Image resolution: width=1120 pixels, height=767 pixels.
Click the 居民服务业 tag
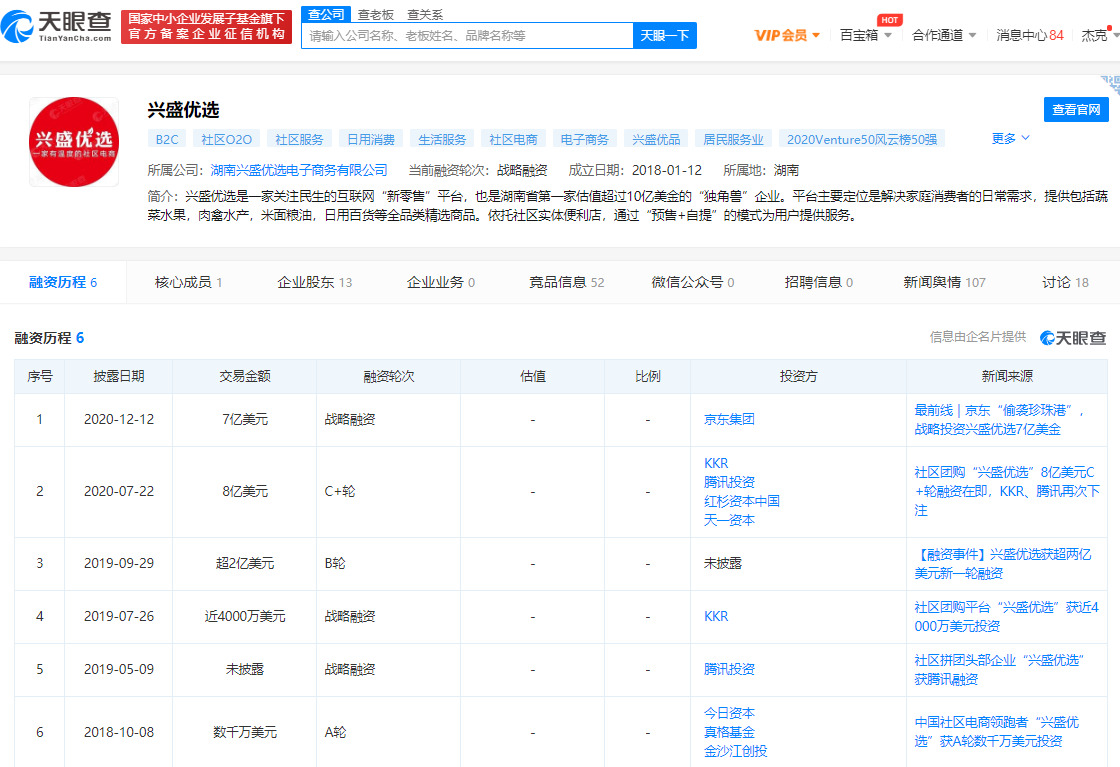click(x=734, y=139)
